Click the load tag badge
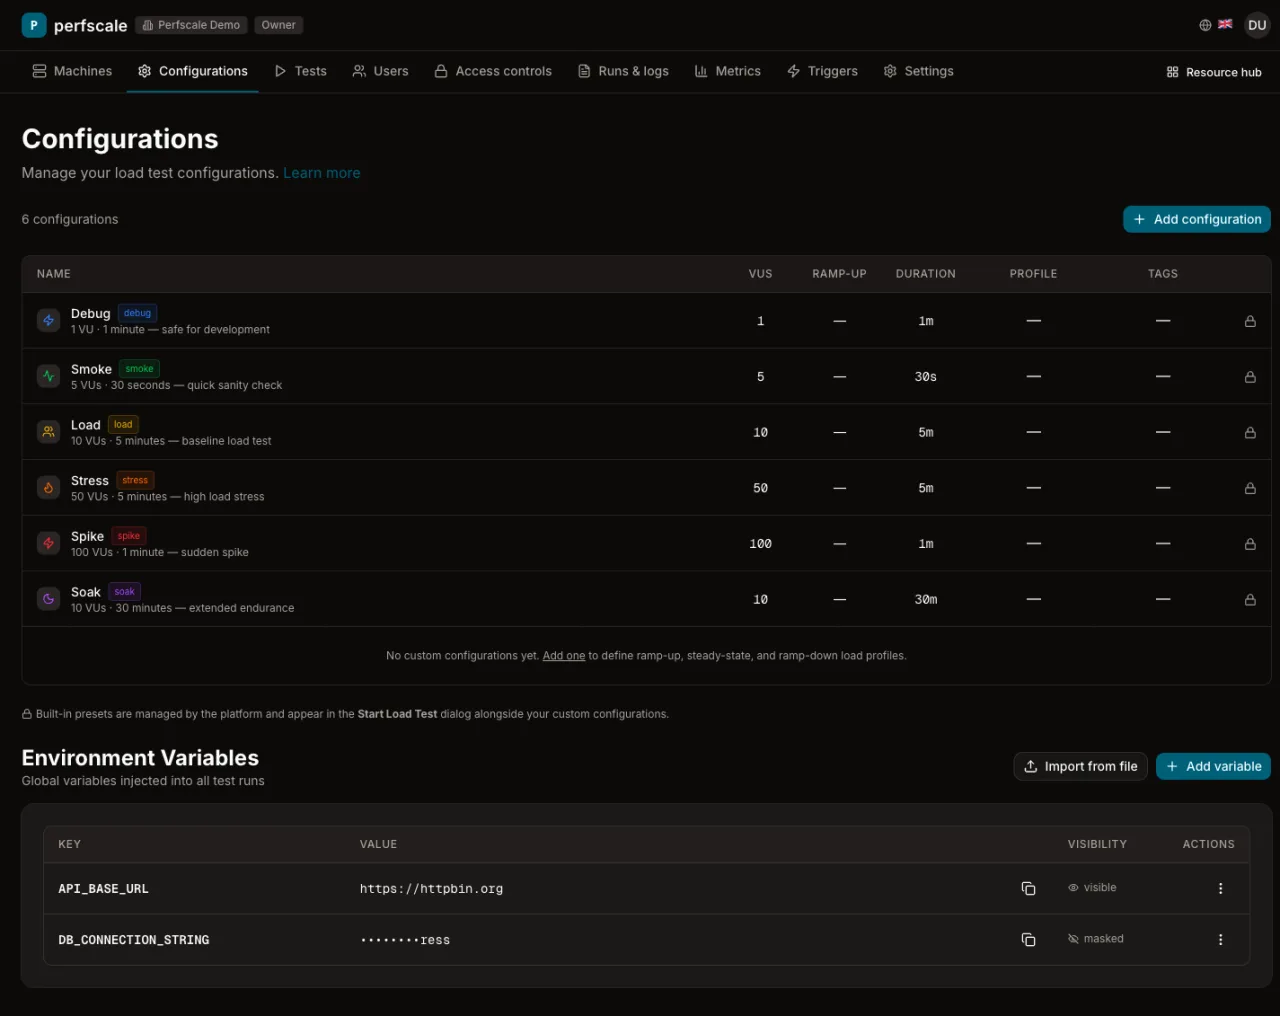This screenshot has width=1280, height=1016. click(x=123, y=425)
